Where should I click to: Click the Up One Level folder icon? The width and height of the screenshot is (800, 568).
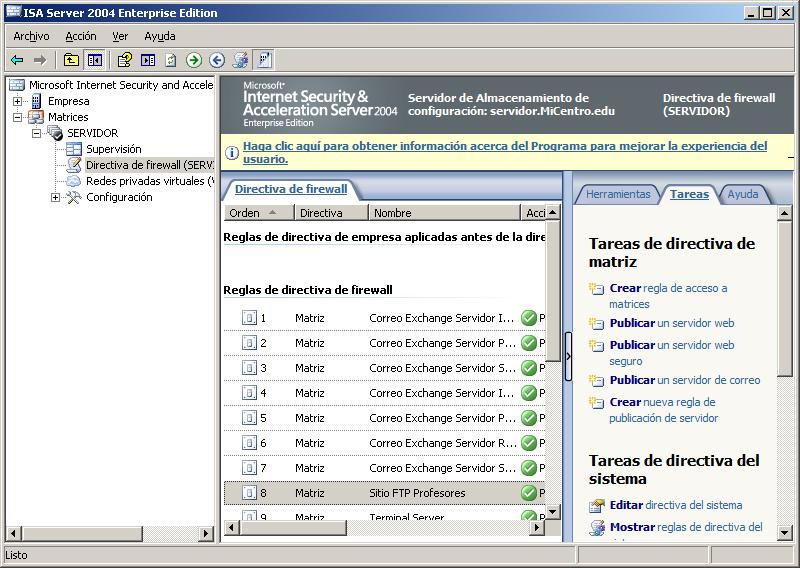pyautogui.click(x=71, y=60)
